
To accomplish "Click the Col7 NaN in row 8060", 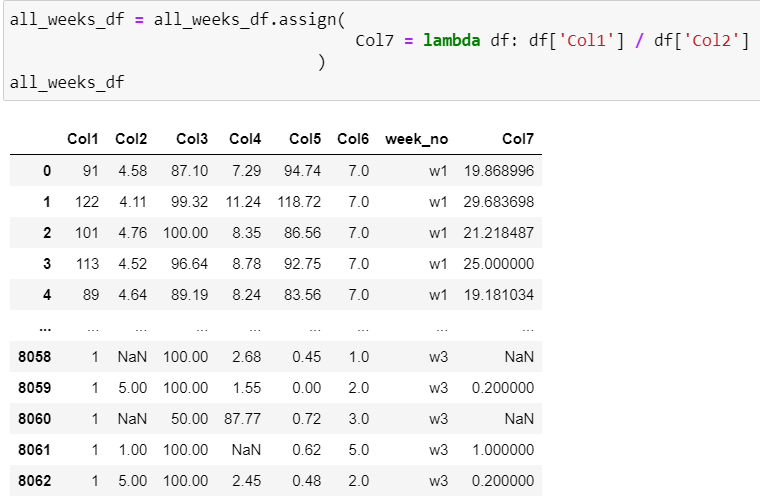I will tap(519, 419).
